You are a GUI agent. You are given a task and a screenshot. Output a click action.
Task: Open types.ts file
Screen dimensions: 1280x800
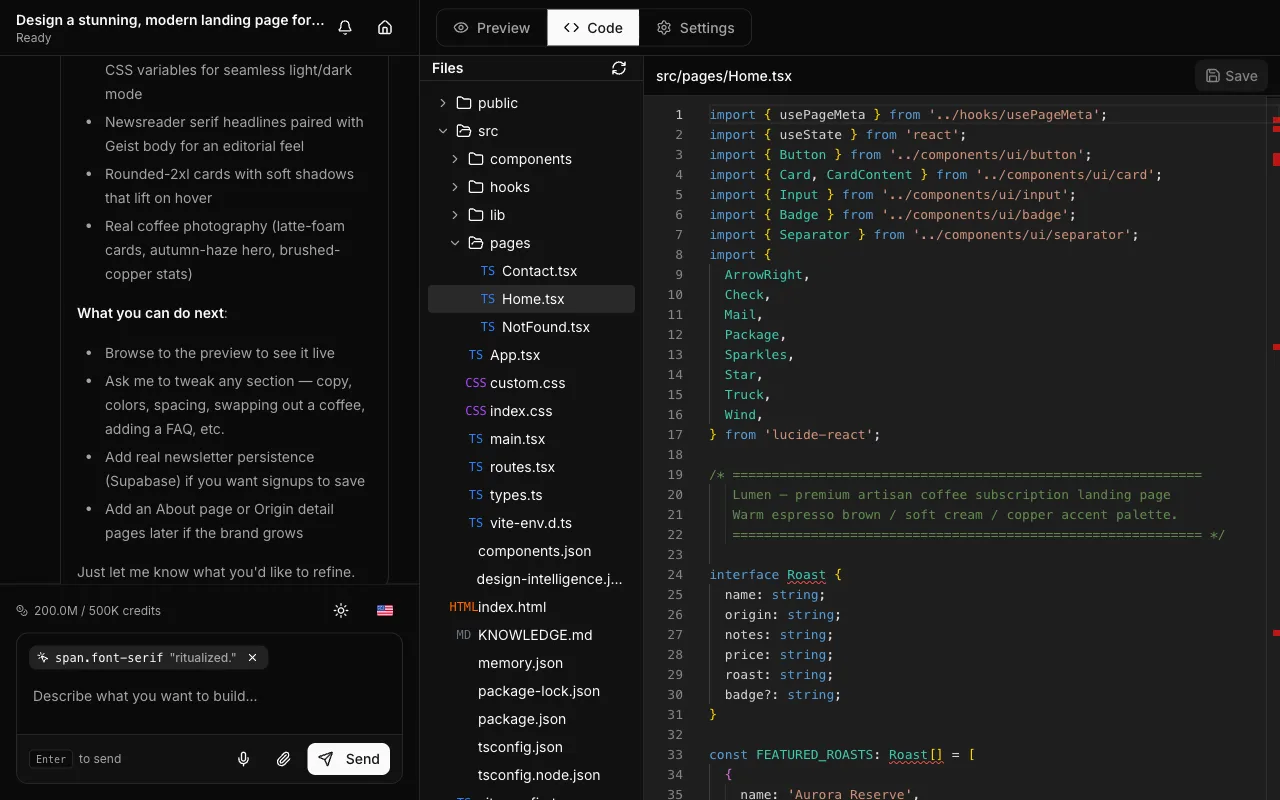(531, 495)
